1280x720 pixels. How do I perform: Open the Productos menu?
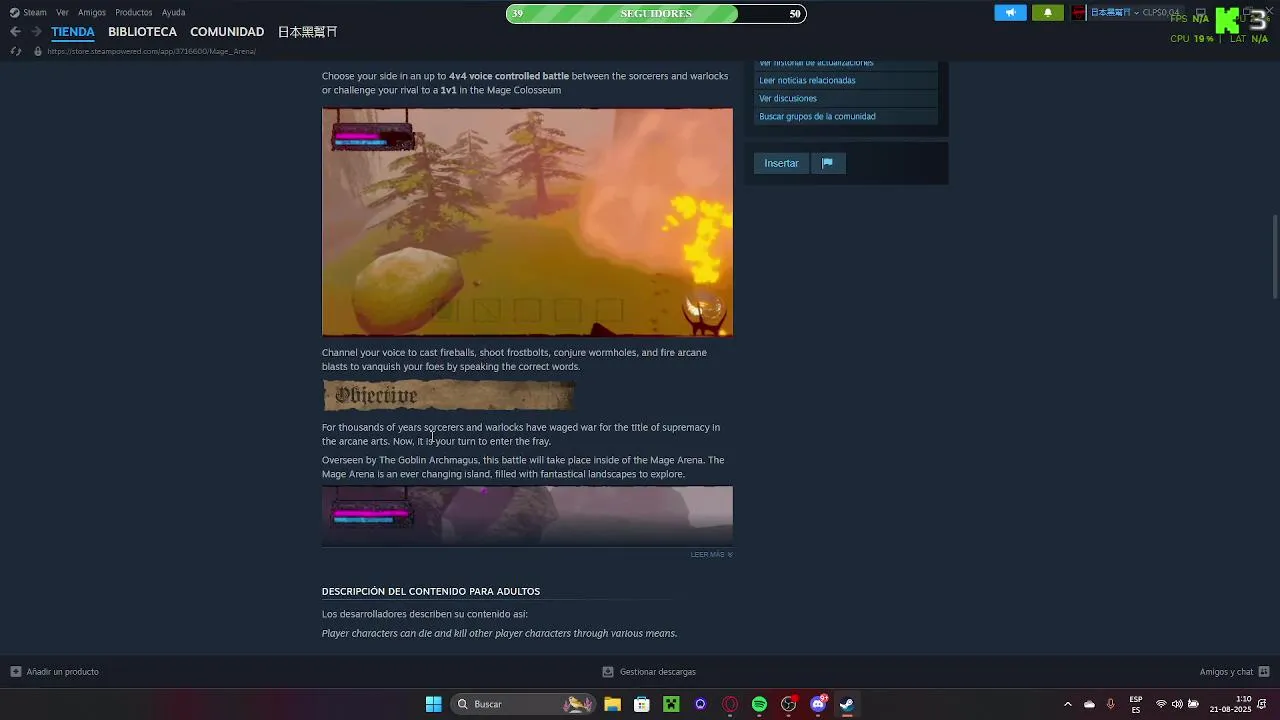point(134,13)
